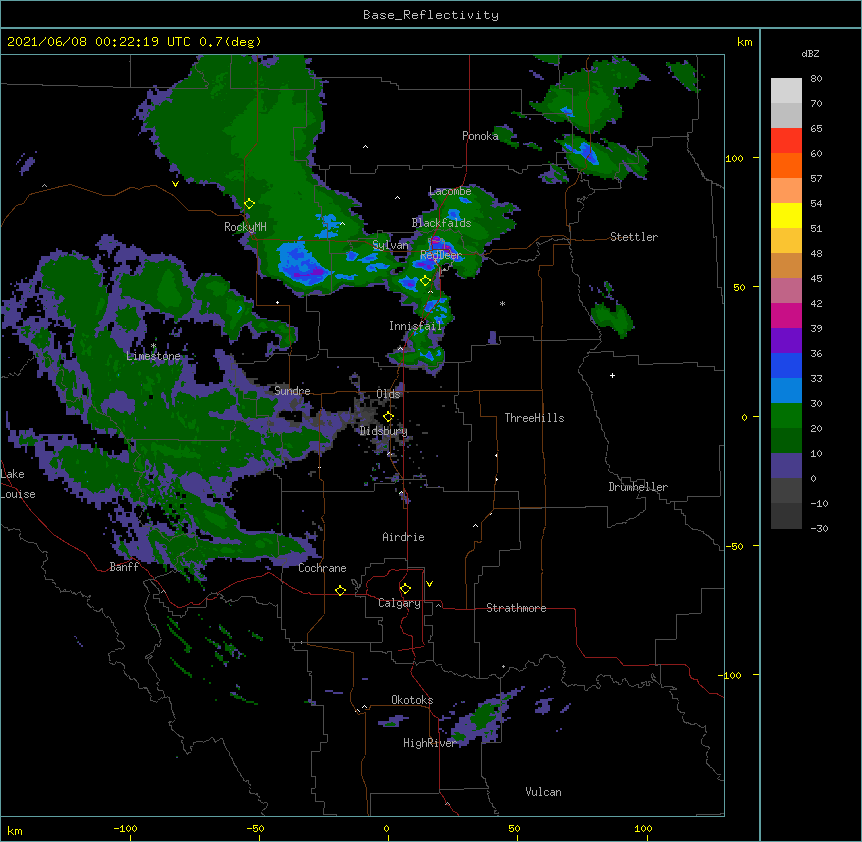The width and height of the screenshot is (862, 842).
Task: Click the Sylvan label on the map
Action: coord(390,245)
